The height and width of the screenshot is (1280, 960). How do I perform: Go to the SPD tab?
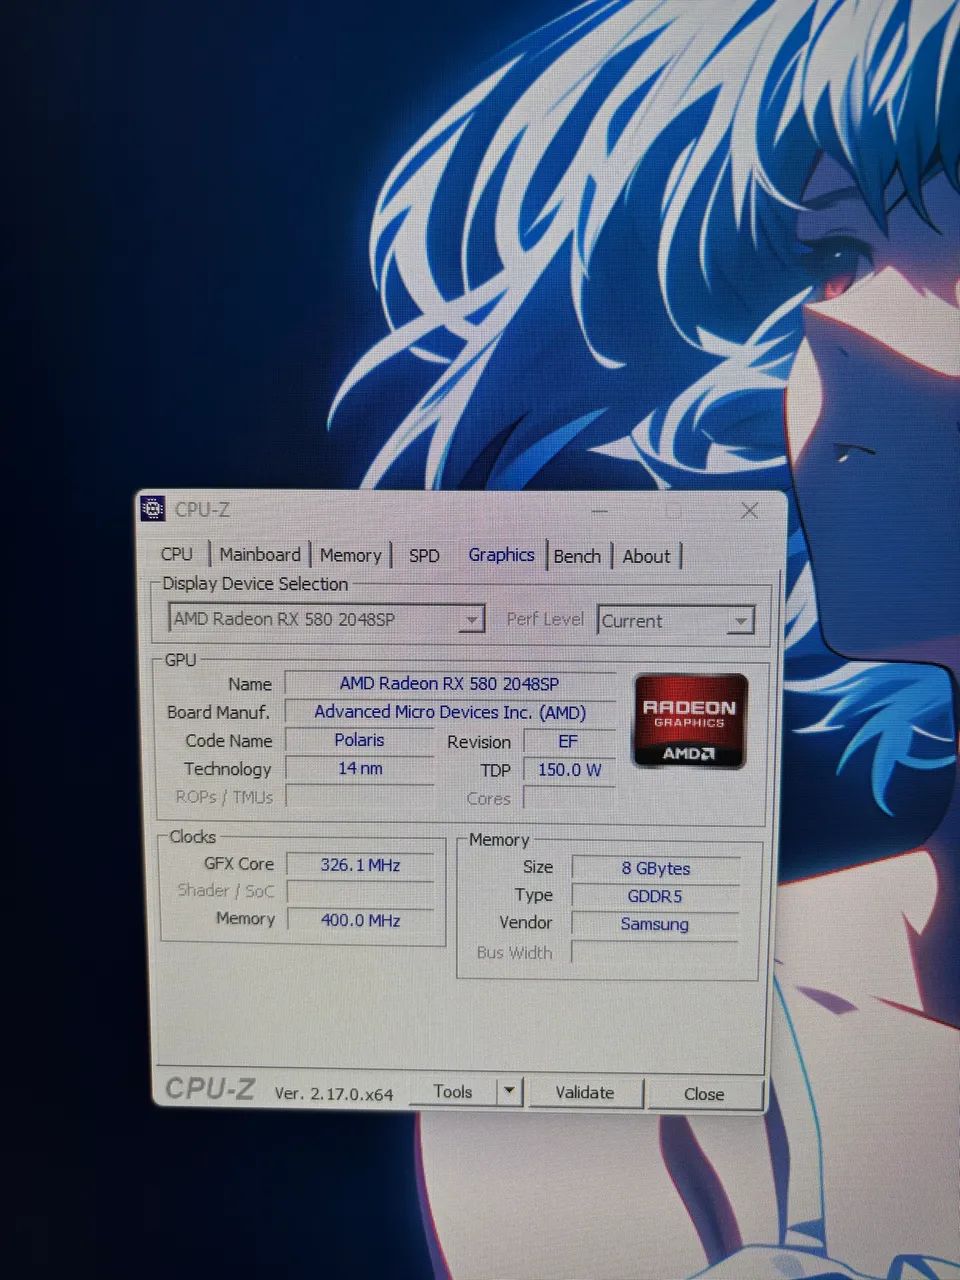coord(424,556)
